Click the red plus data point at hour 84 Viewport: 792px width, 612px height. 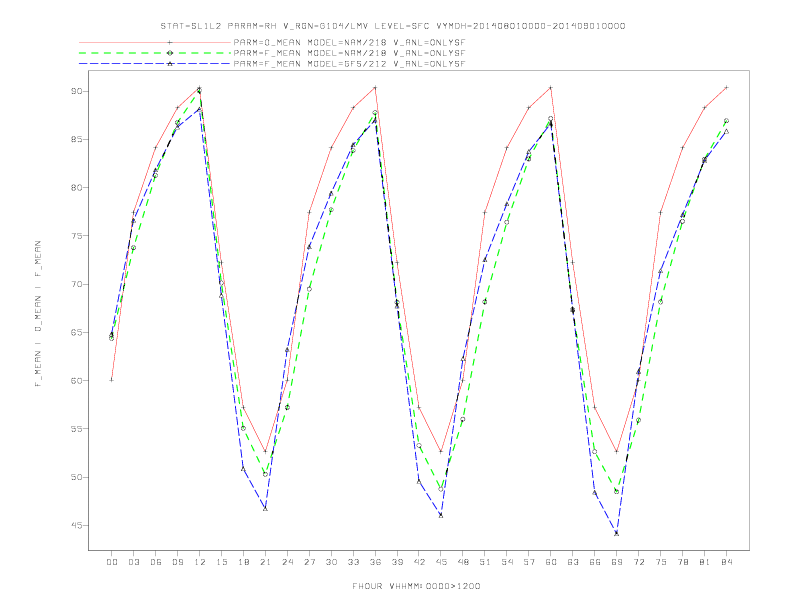tap(726, 87)
